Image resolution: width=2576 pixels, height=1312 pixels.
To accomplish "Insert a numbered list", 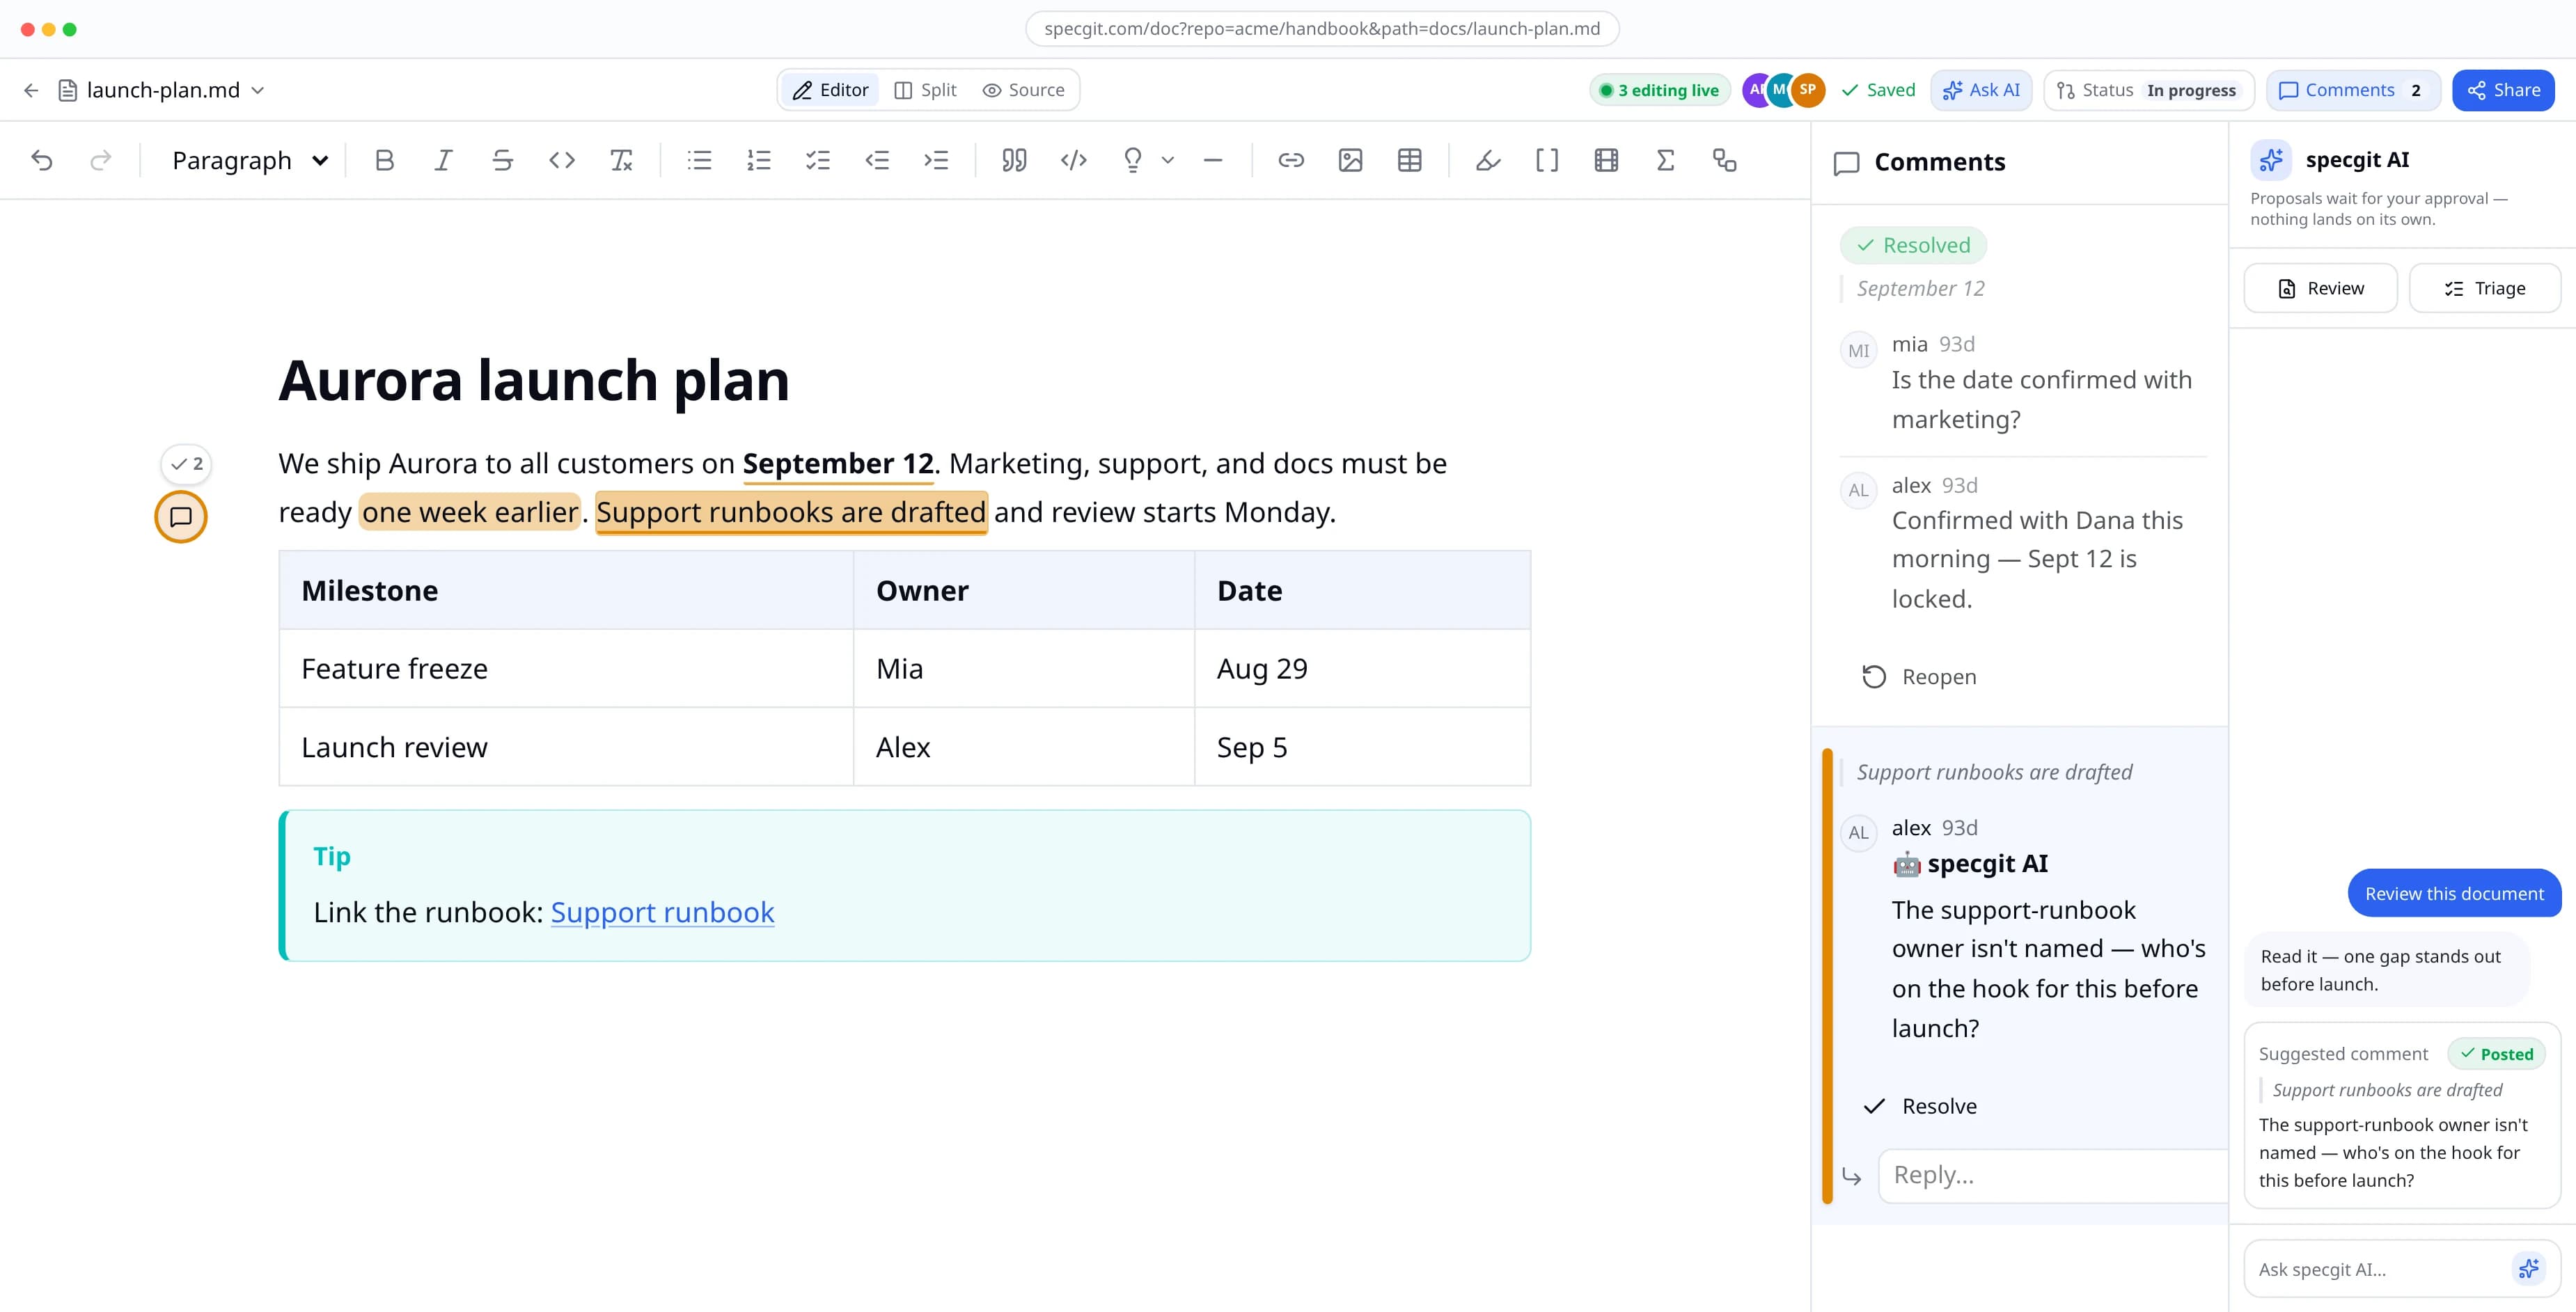I will pos(759,160).
